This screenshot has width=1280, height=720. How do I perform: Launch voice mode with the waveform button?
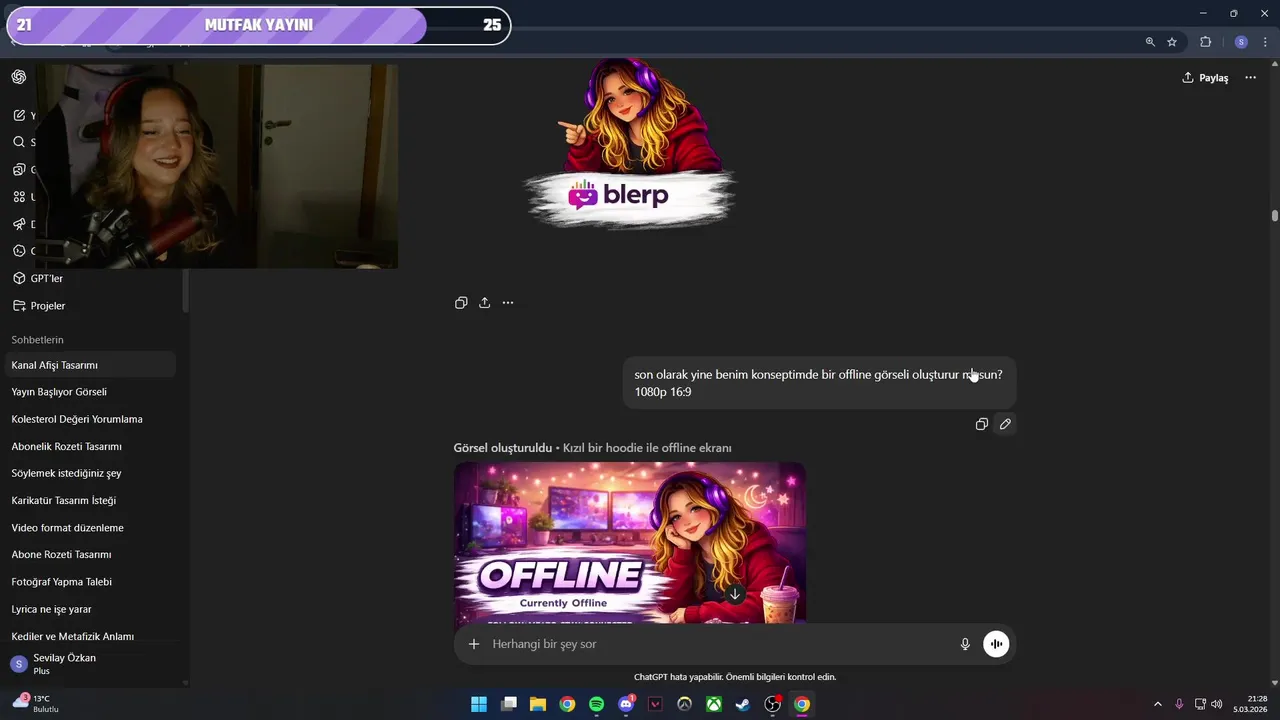tap(996, 644)
